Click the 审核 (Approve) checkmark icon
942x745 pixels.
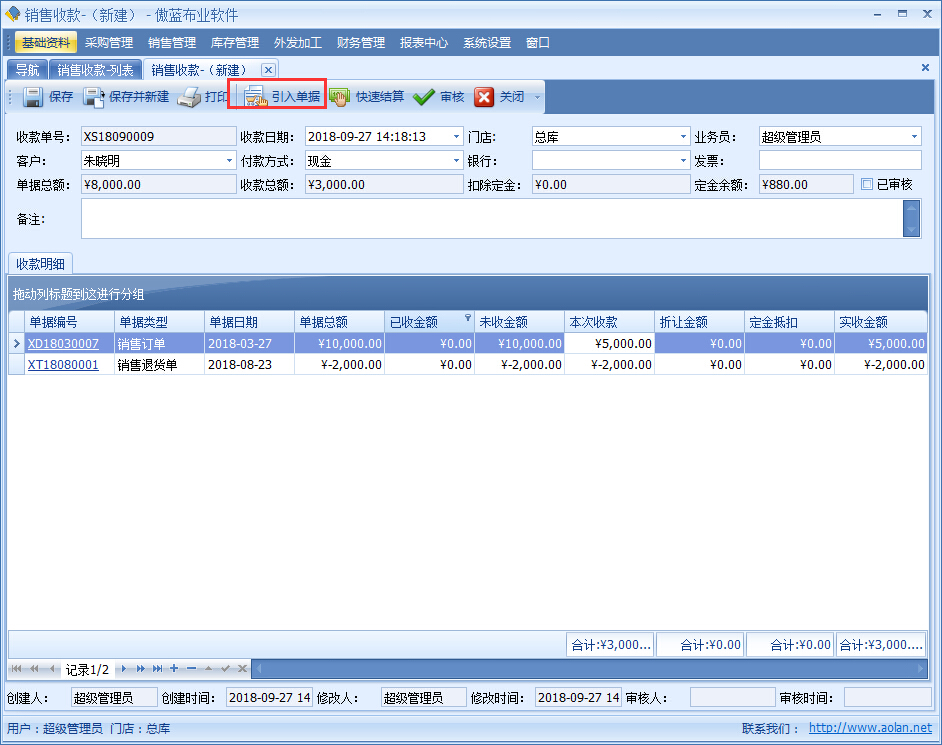point(424,97)
